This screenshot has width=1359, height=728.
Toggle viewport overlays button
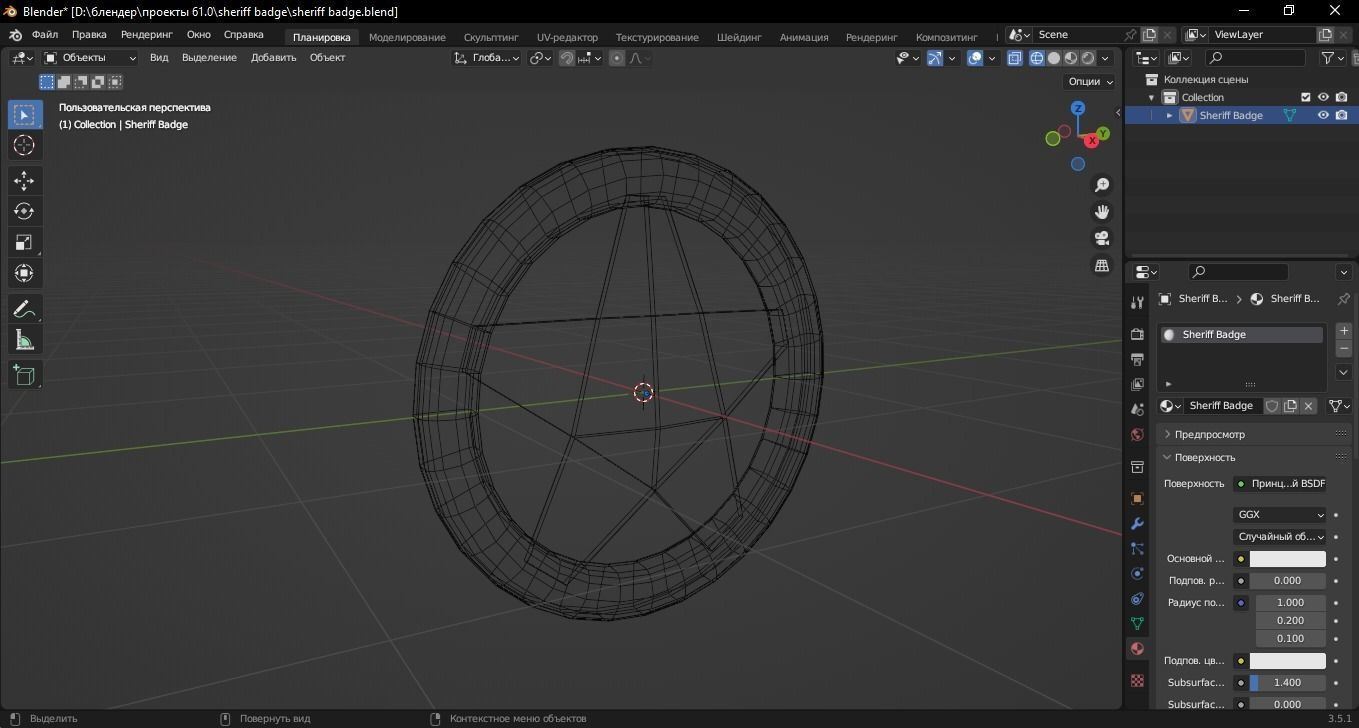point(975,58)
